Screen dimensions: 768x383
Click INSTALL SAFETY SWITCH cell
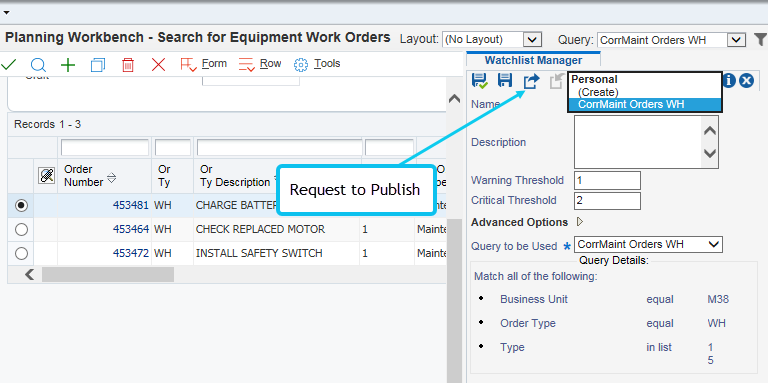(x=259, y=253)
